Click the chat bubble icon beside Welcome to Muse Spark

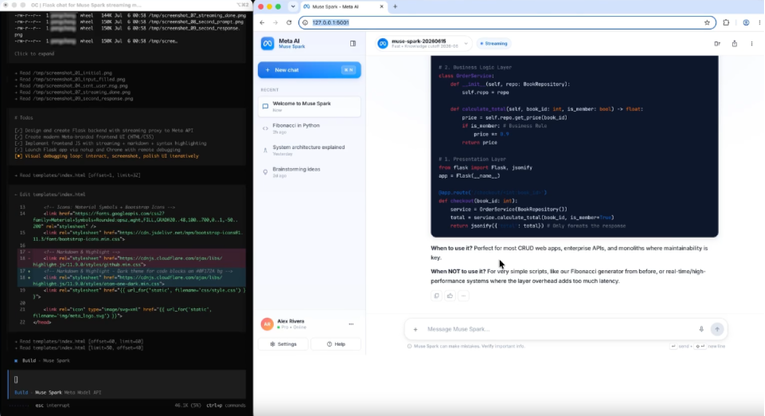point(265,106)
